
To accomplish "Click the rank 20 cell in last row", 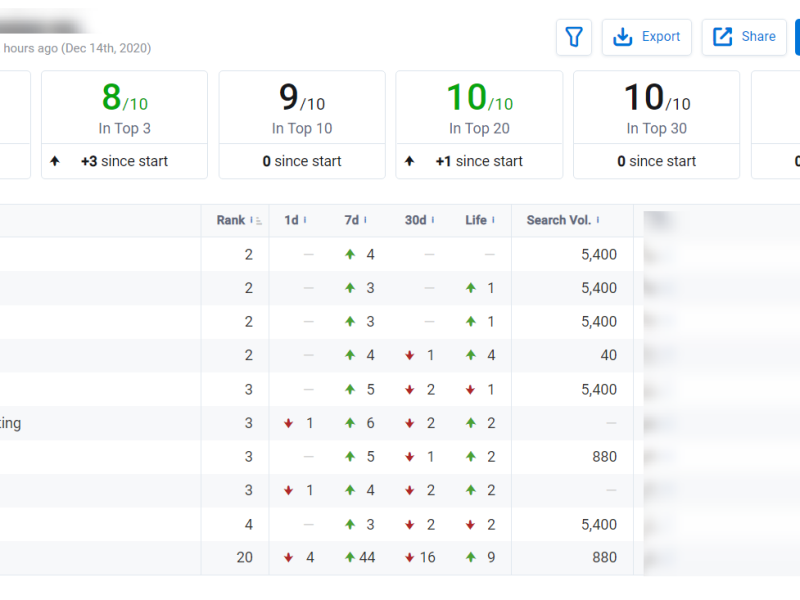I will pos(244,558).
